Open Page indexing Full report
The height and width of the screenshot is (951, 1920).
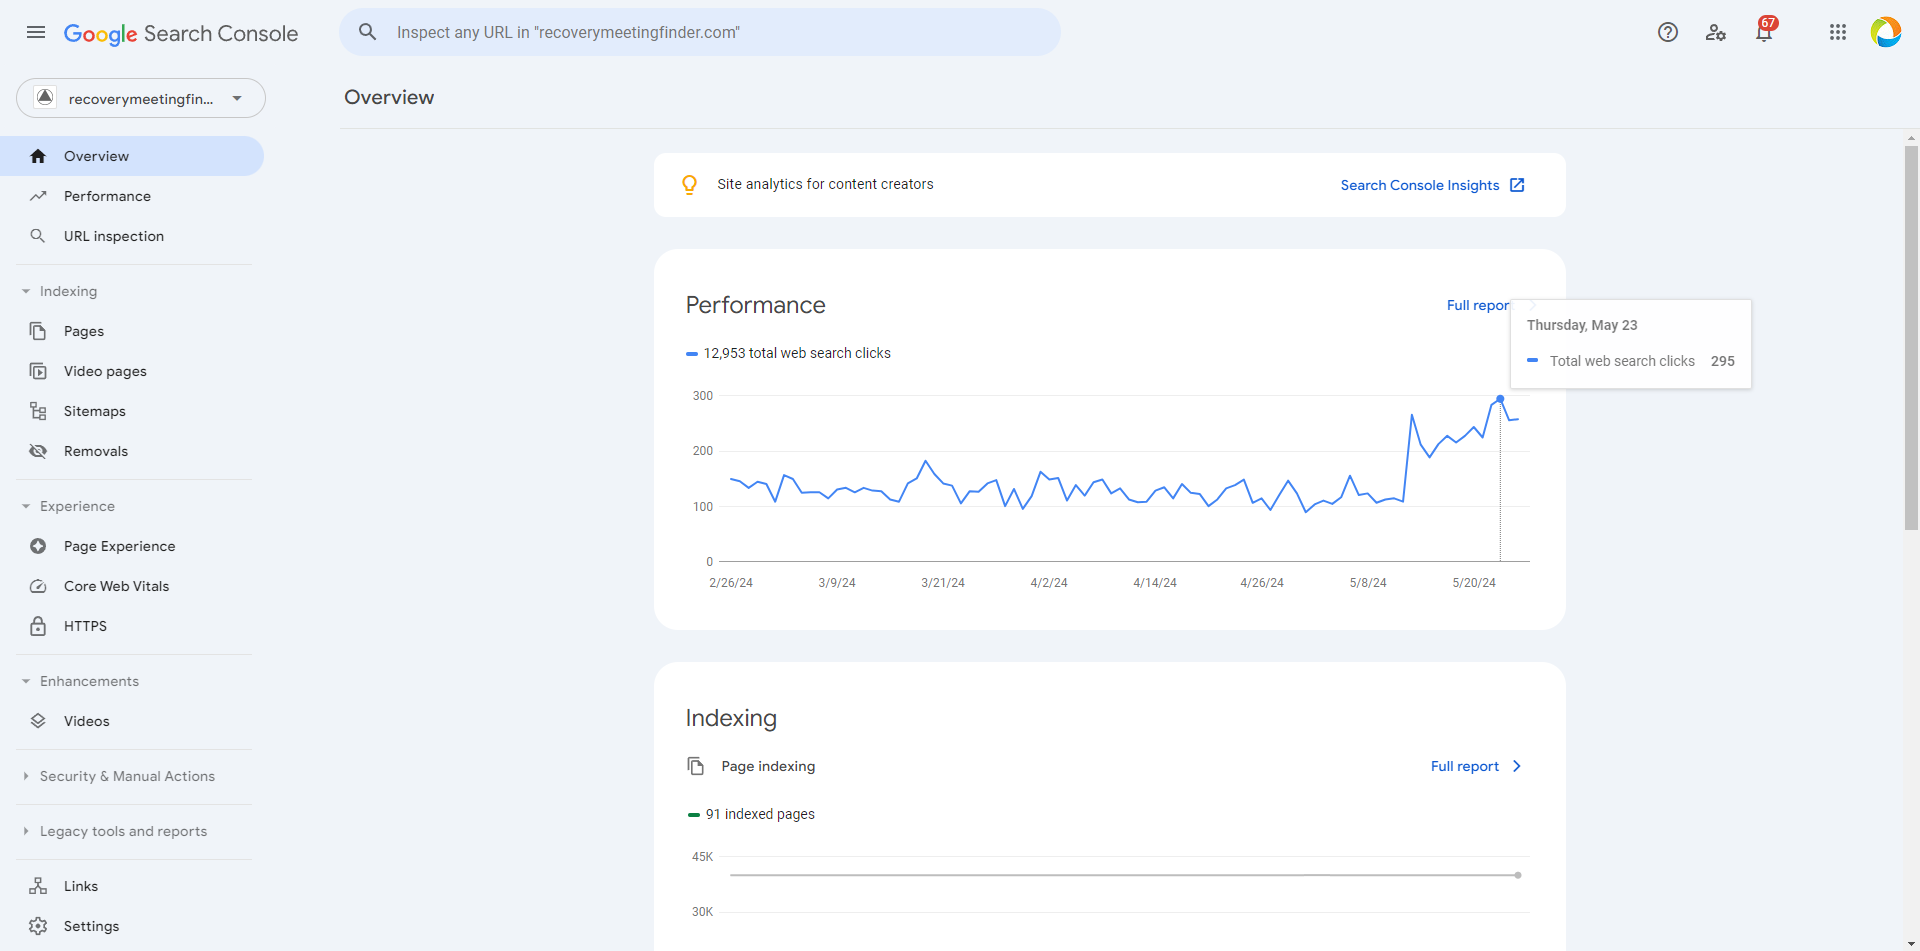click(x=1475, y=766)
